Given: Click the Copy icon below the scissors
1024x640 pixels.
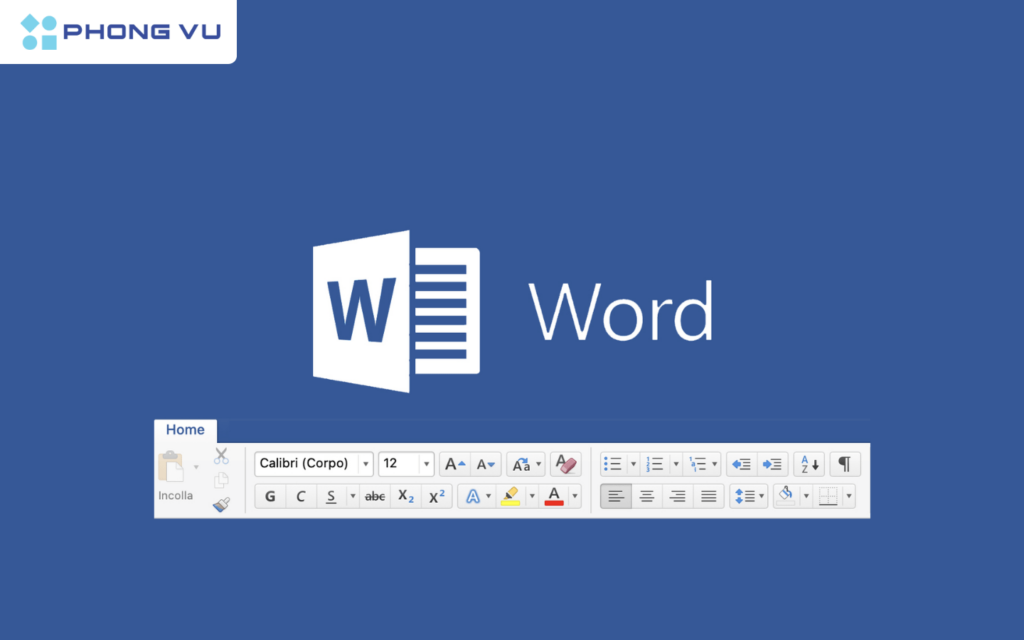Looking at the screenshot, I should click(x=220, y=480).
